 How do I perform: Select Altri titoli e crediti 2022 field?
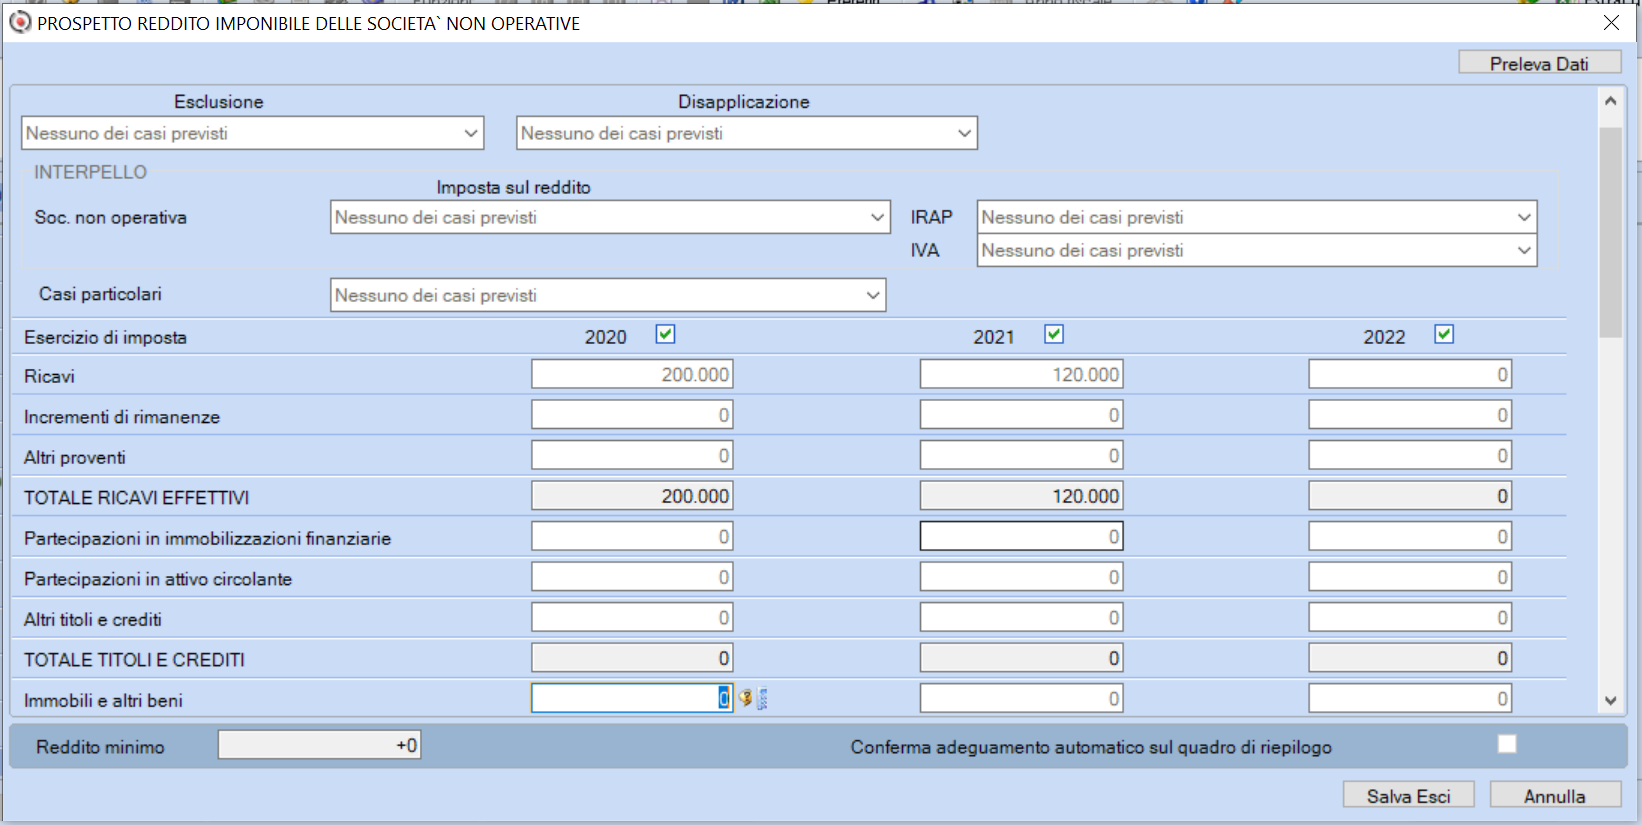click(x=1410, y=617)
